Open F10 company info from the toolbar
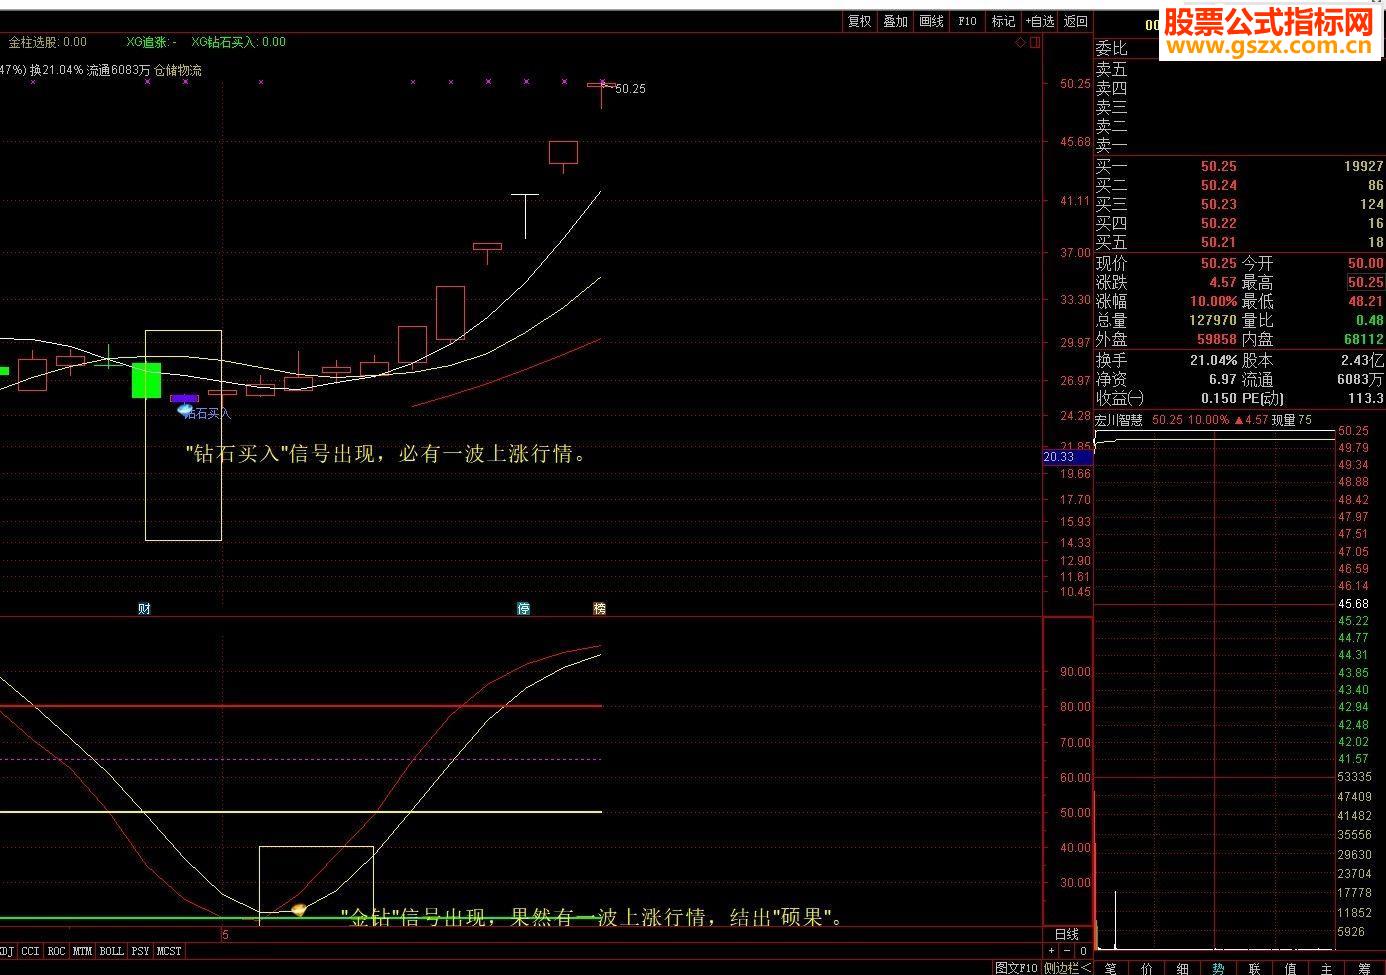Viewport: 1386px width, 975px height. tap(967, 21)
